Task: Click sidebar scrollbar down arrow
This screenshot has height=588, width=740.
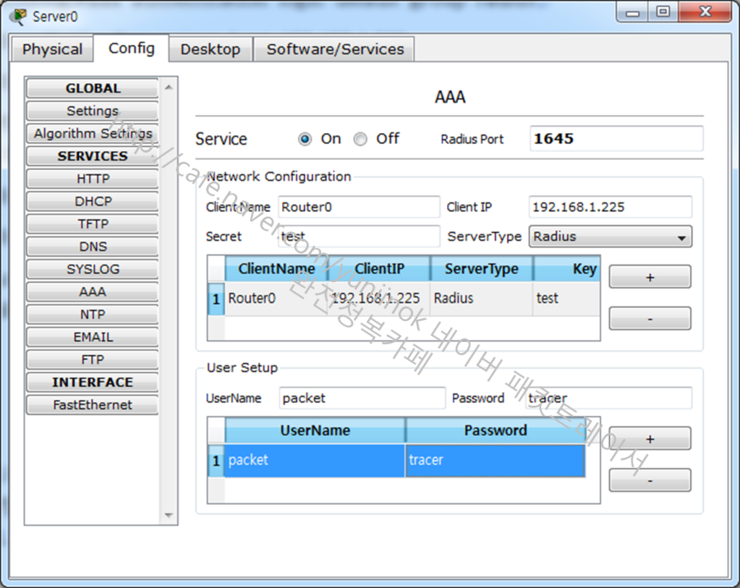Action: [168, 515]
